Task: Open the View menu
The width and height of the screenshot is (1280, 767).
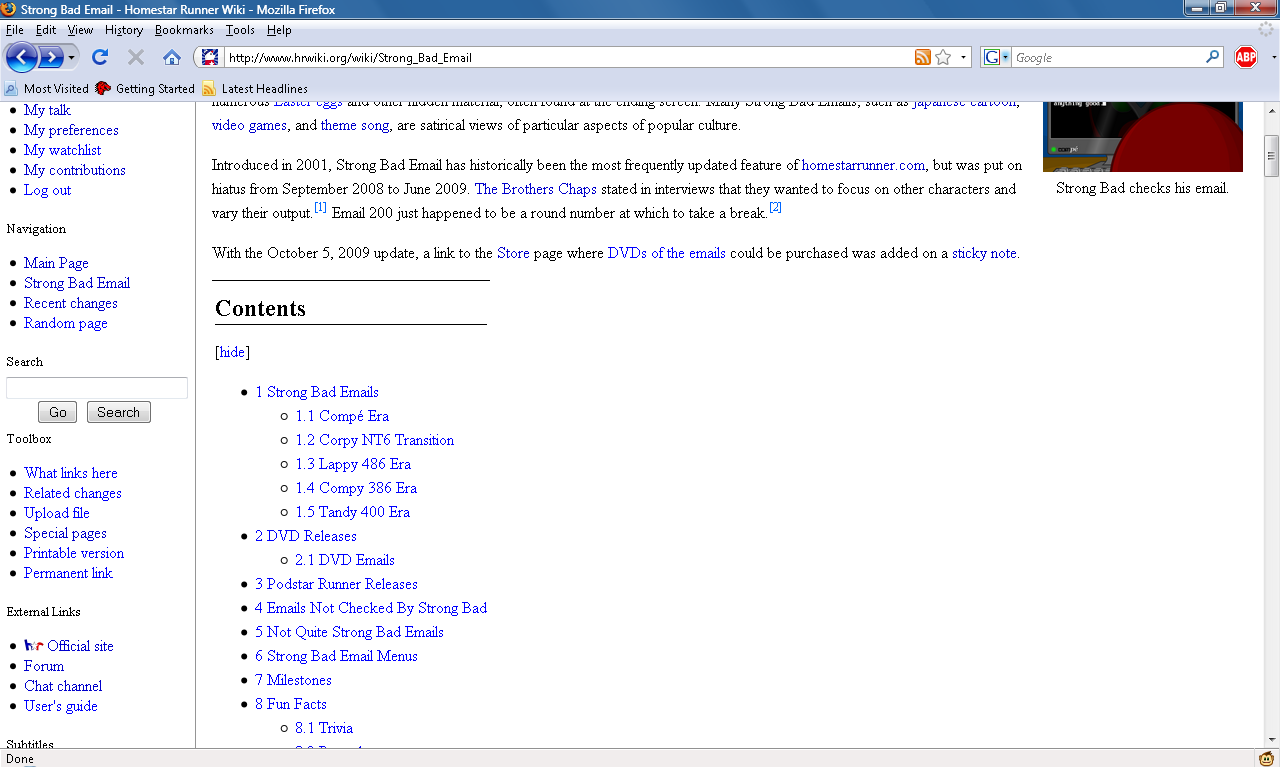Action: pos(80,30)
